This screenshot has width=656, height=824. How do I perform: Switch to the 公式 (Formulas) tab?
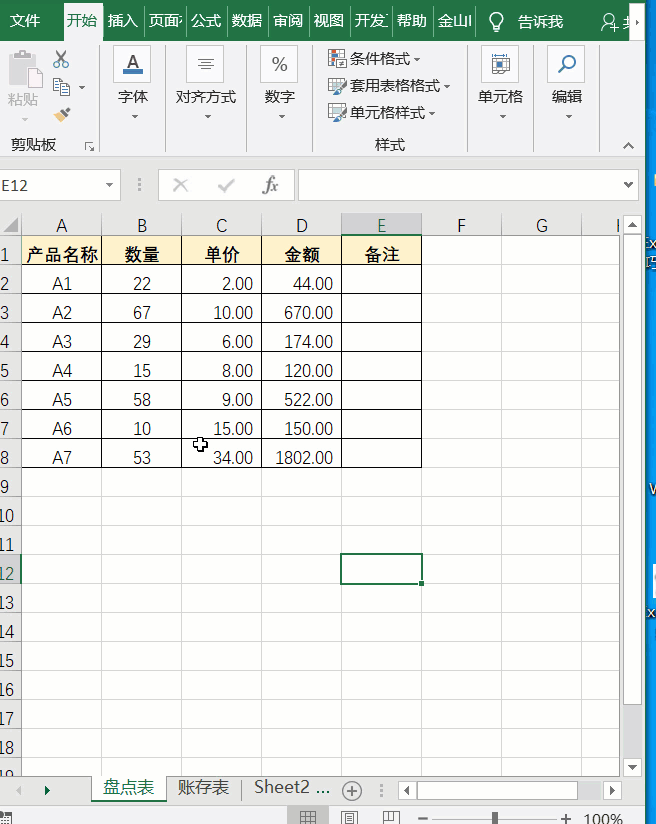pyautogui.click(x=206, y=21)
